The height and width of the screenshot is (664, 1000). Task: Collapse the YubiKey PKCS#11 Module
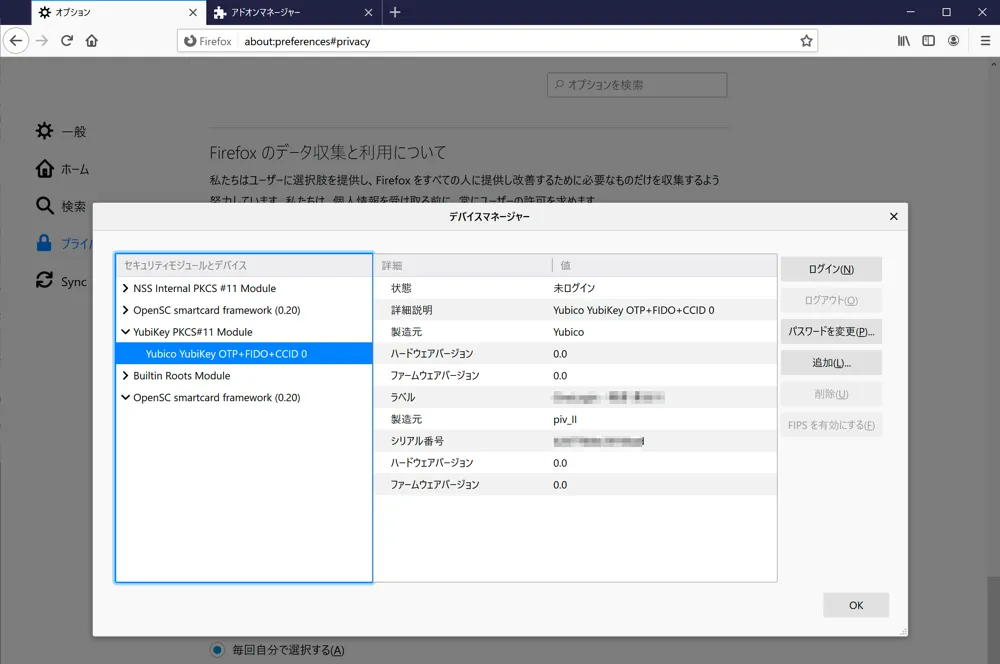click(x=127, y=331)
